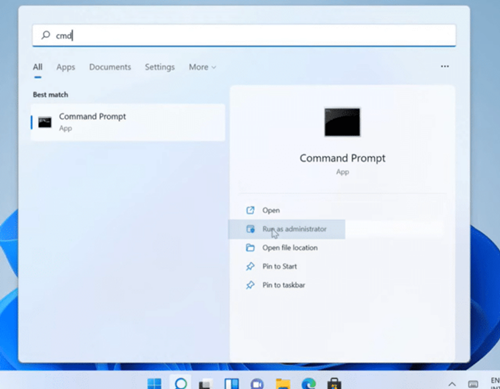
Task: Click the pin icon beside Pin to Start
Action: point(250,266)
